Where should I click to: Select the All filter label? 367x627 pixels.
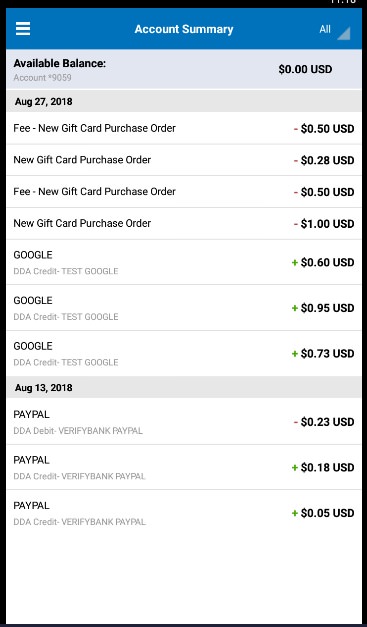click(325, 29)
